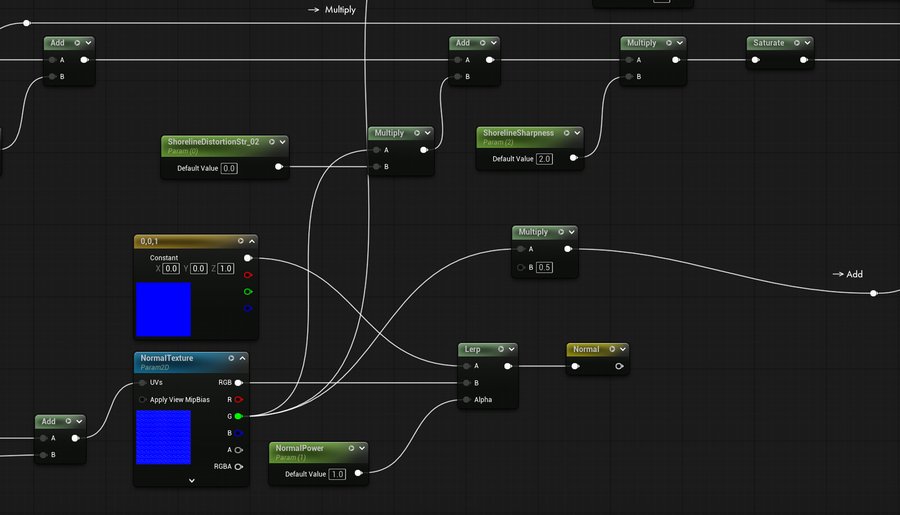The image size is (900, 515).
Task: Click the blue output pin on 0,0,1 constant
Action: (248, 308)
